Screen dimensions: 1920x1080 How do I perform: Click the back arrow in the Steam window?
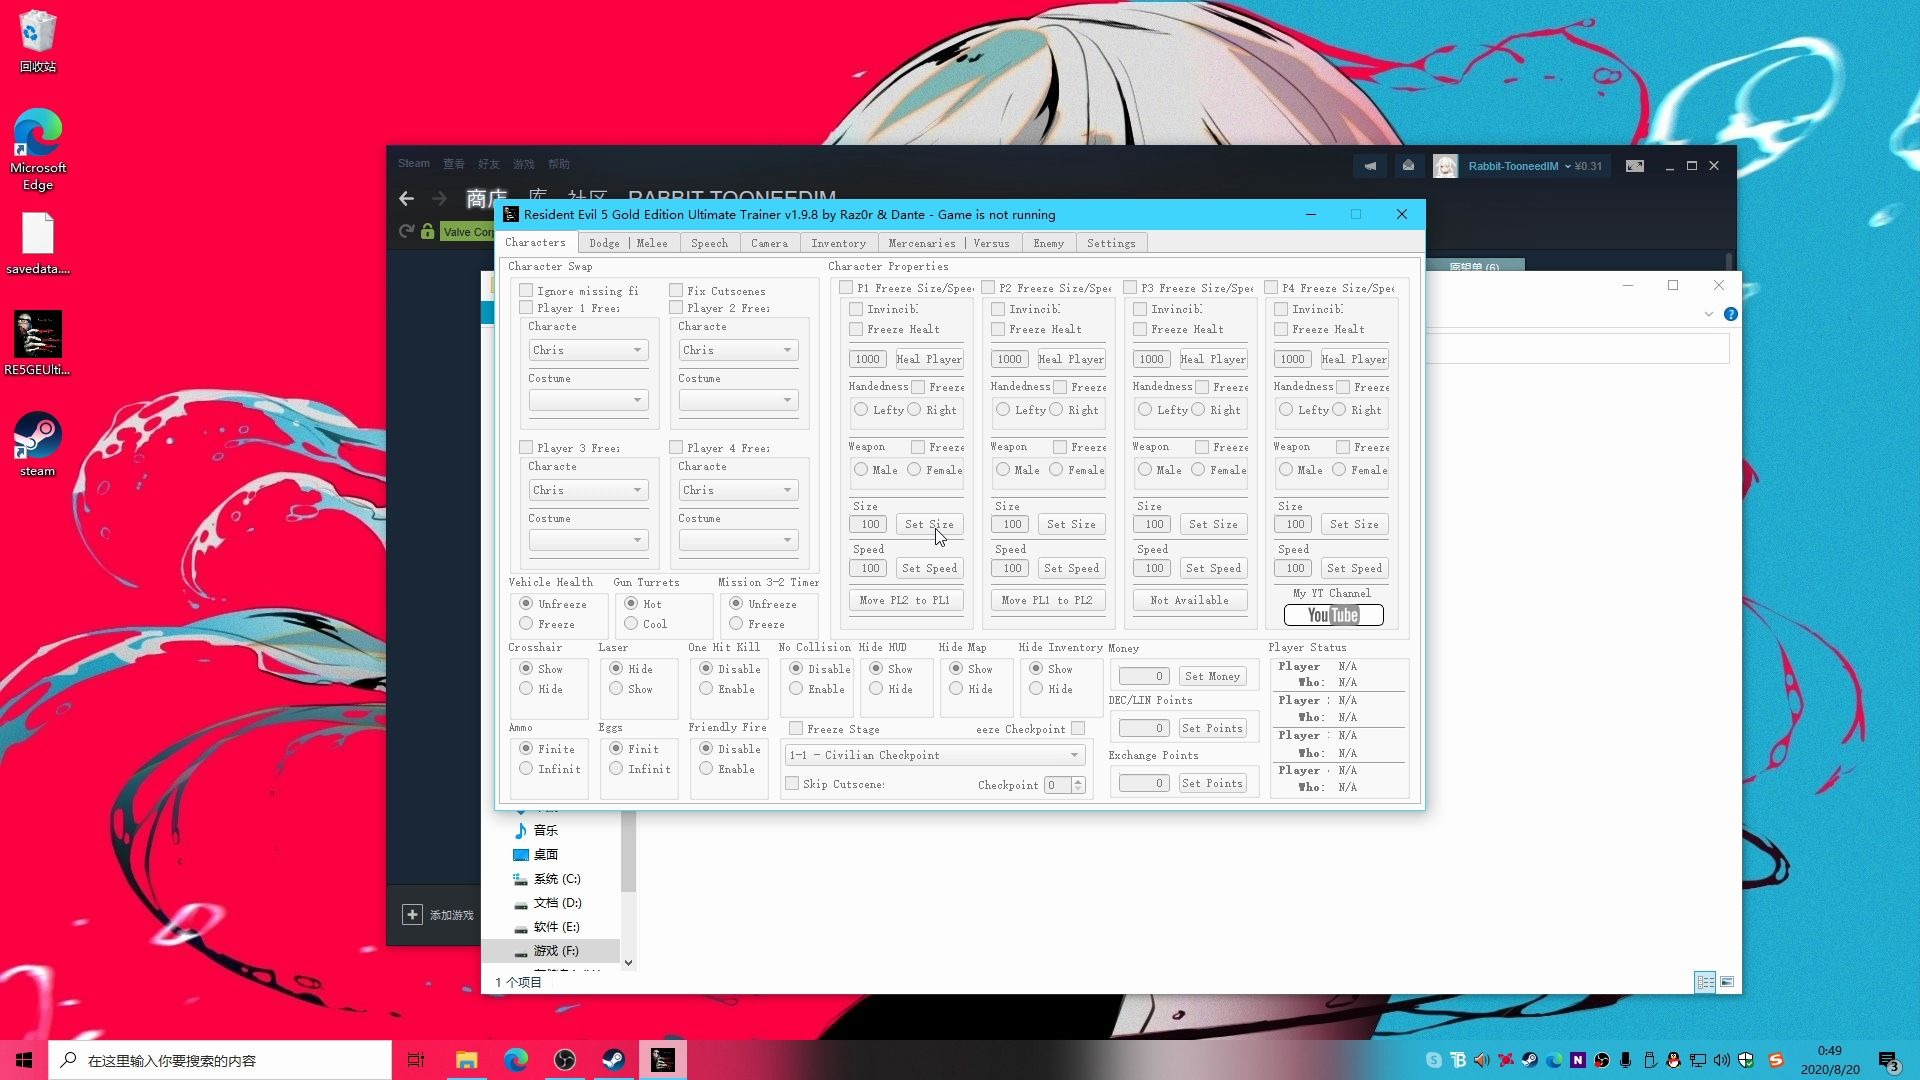pos(406,198)
